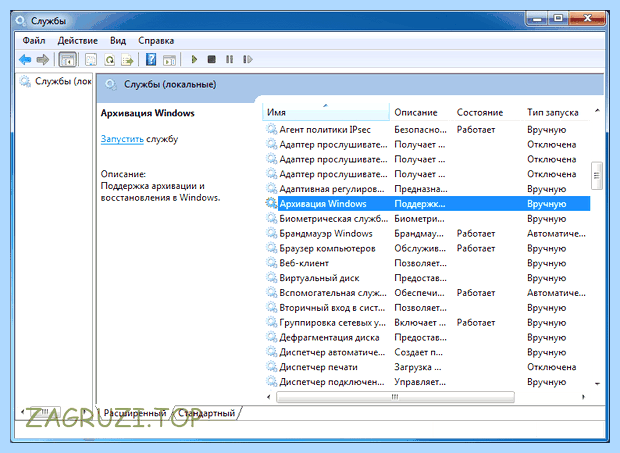Click Работает status of Брандмауэр Windows

tap(476, 233)
